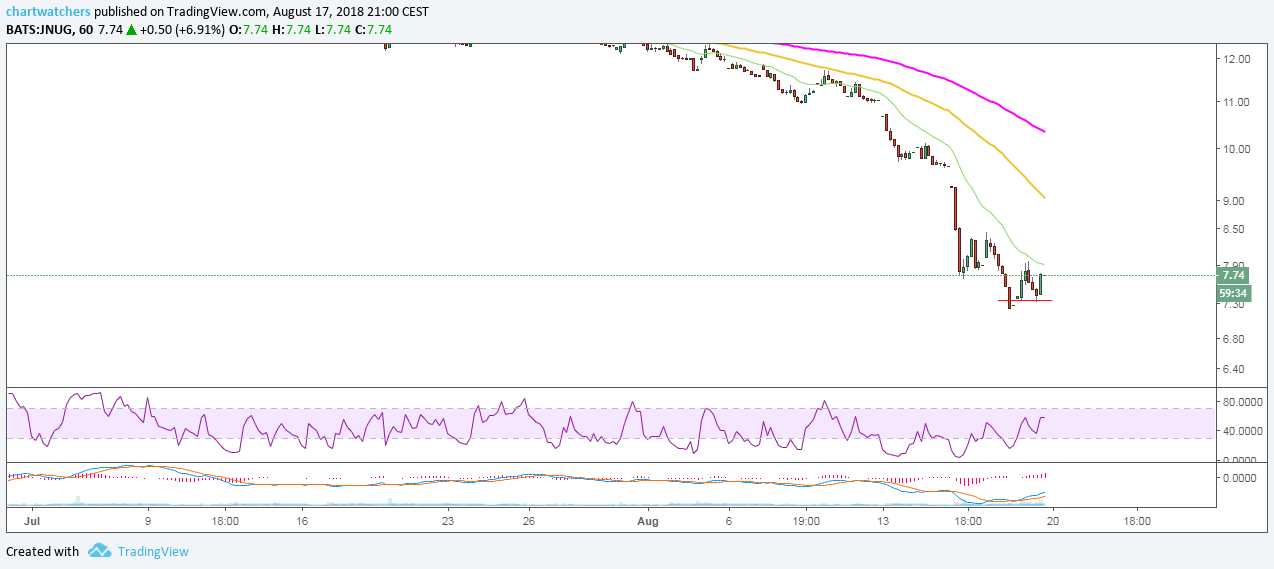Click the +0.50 (+6.91%) change value

(x=181, y=30)
